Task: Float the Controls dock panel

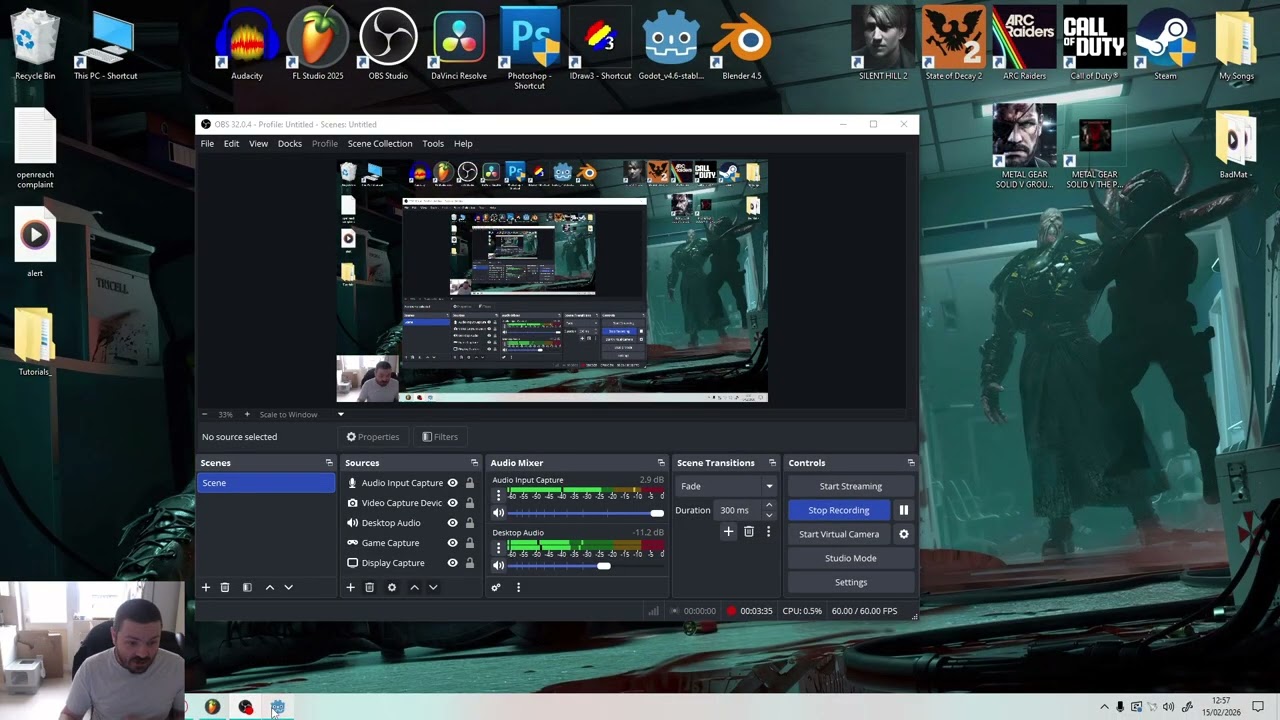Action: pyautogui.click(x=910, y=463)
